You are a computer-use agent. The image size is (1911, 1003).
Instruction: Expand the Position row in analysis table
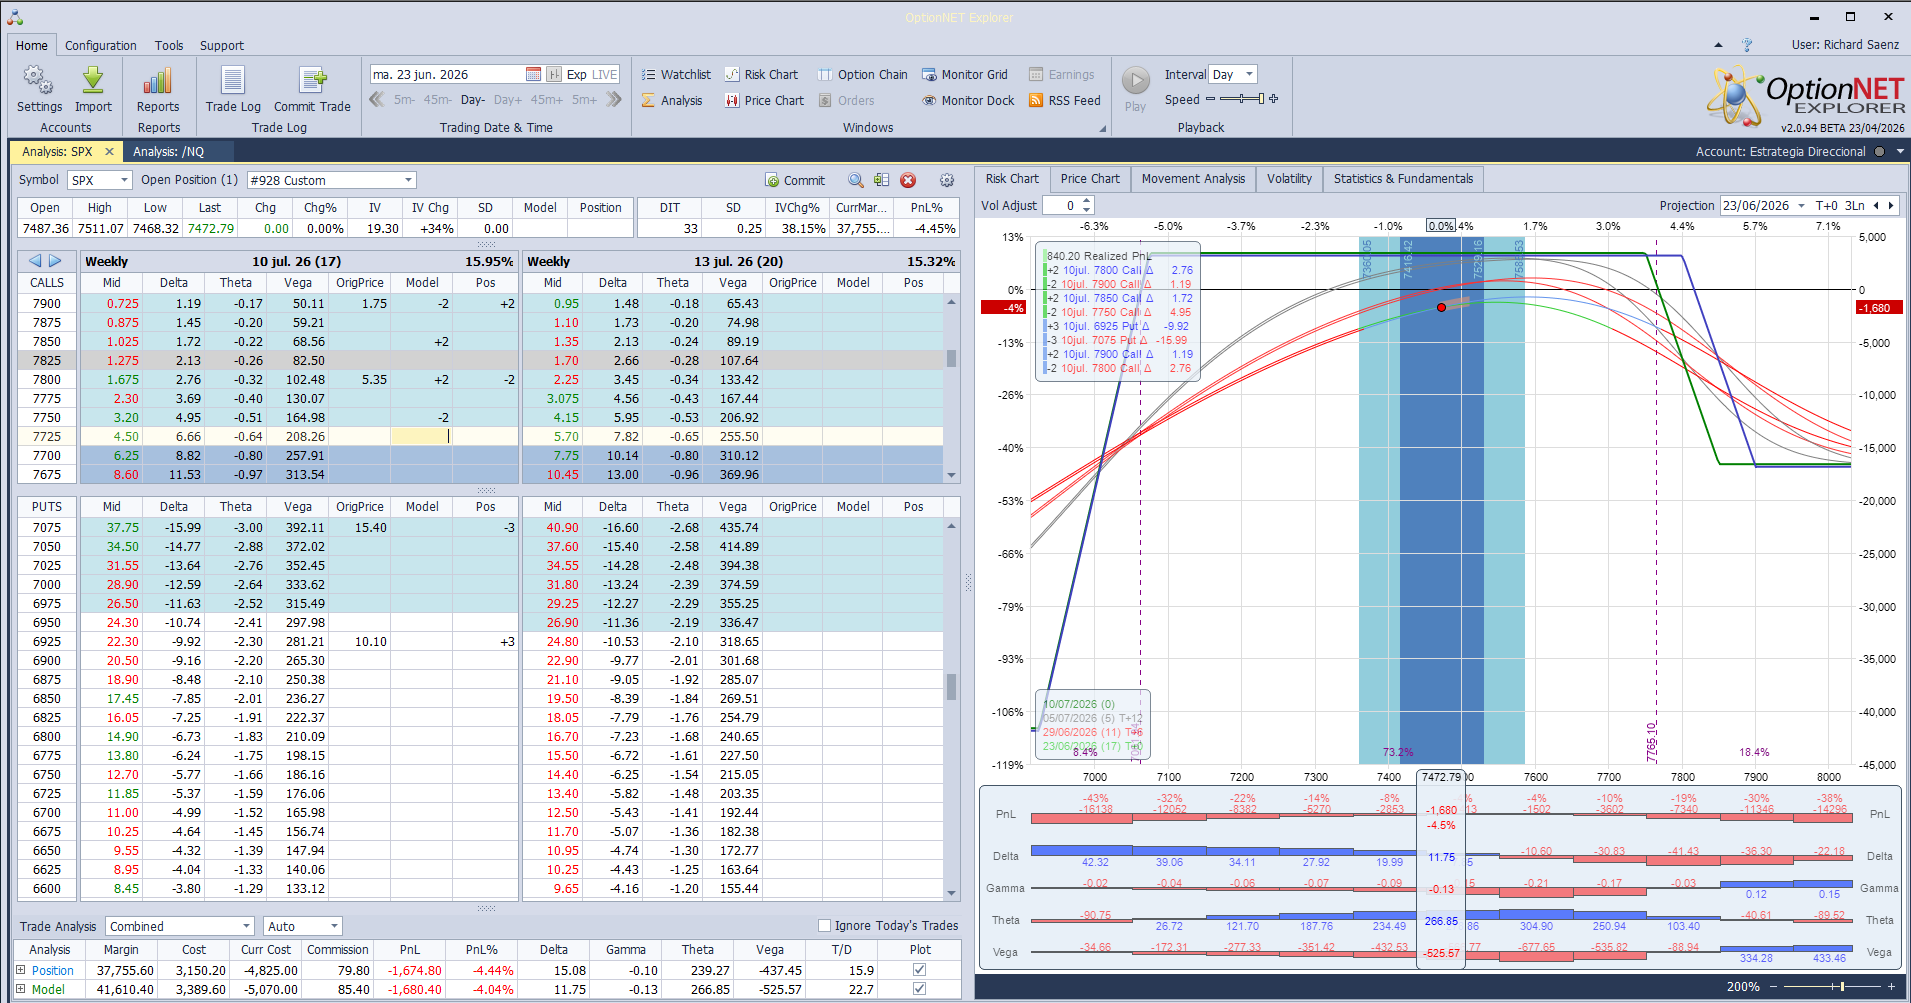point(20,969)
